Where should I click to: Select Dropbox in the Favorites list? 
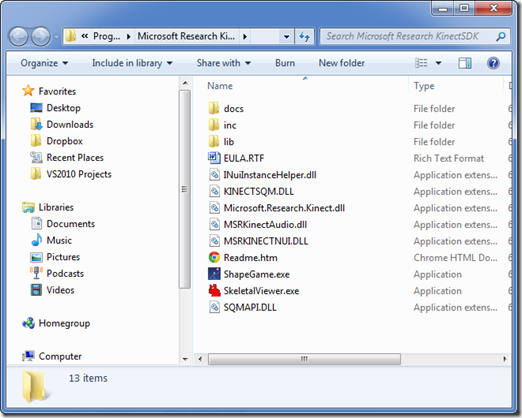tap(56, 141)
